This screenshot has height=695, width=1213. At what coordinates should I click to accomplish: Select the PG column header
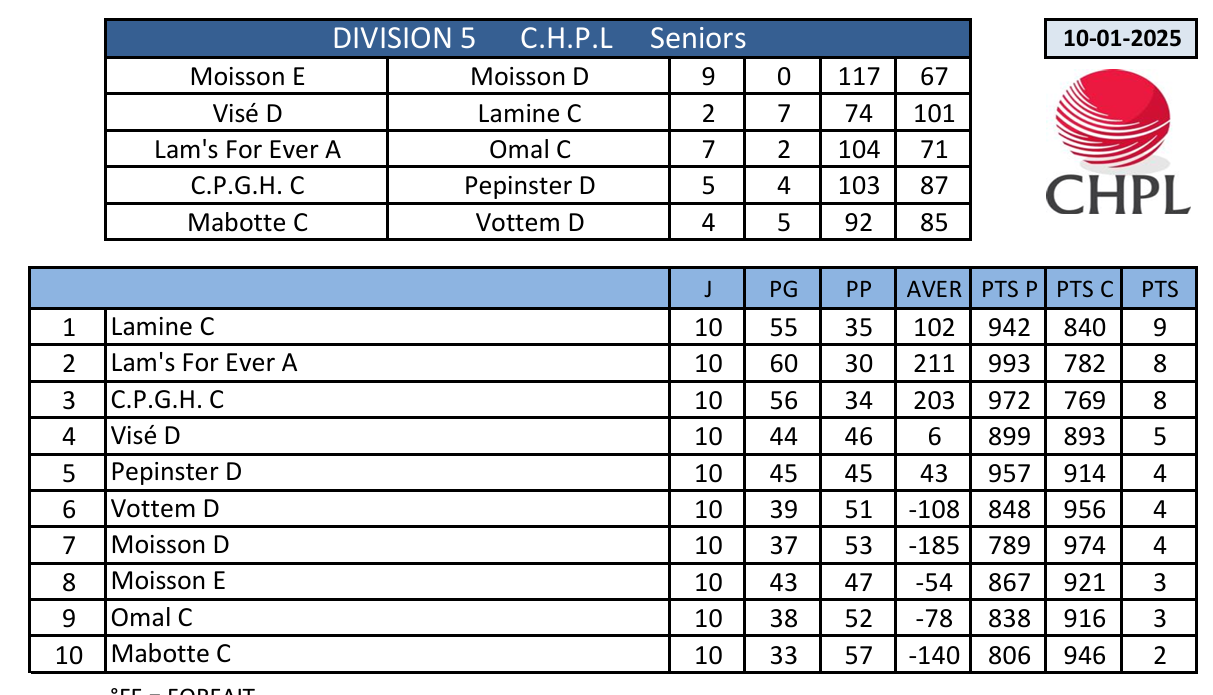(783, 290)
